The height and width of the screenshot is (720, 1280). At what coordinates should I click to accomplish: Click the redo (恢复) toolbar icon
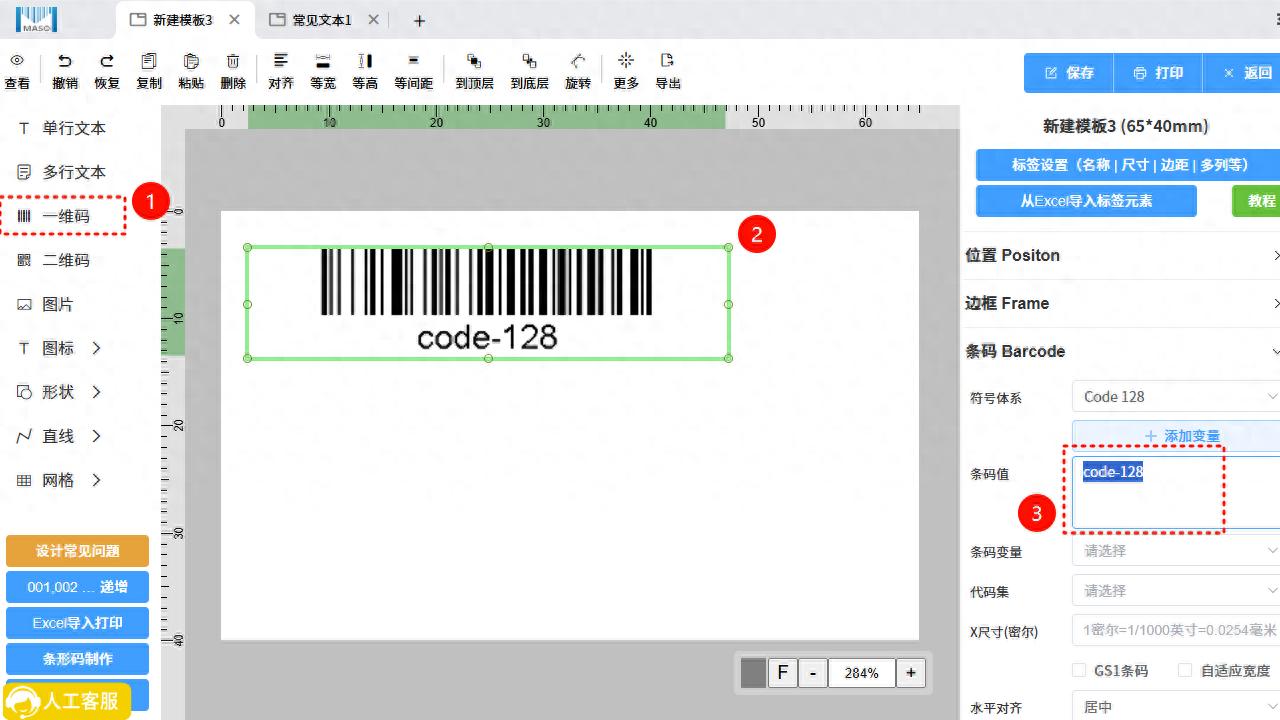coord(107,62)
